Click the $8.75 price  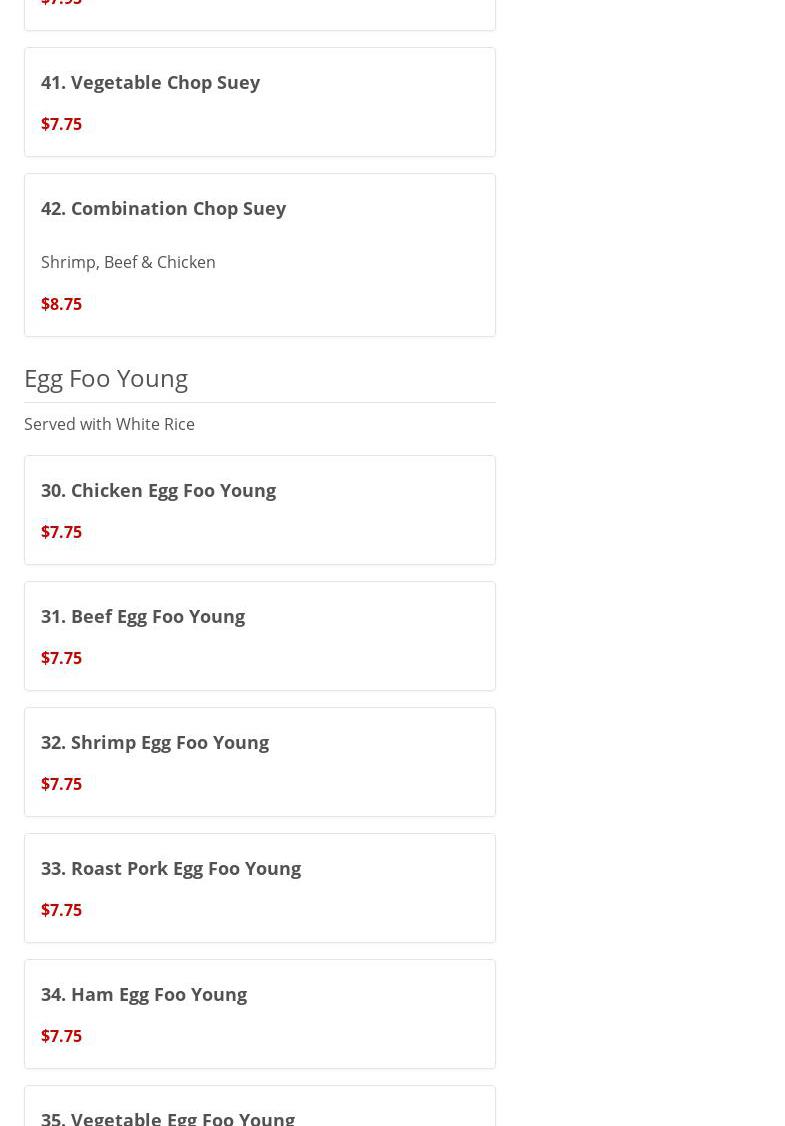coord(61,304)
